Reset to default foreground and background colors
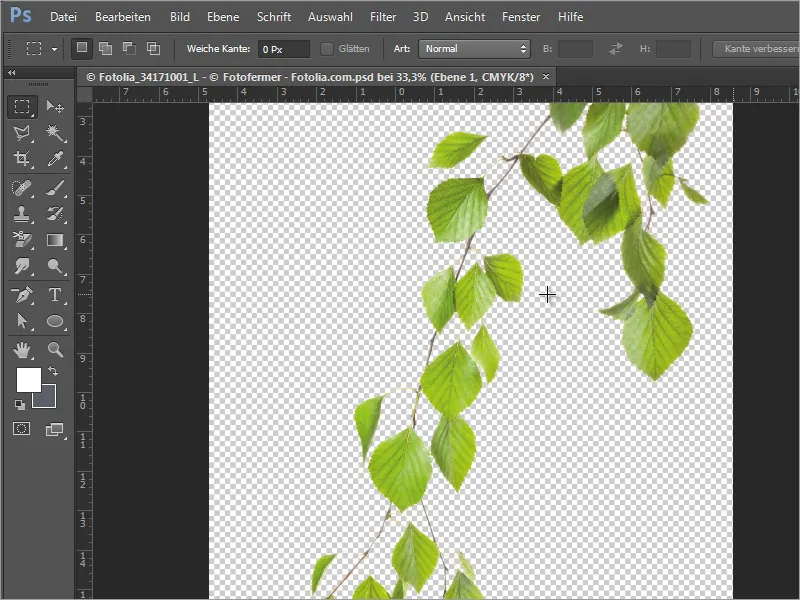 tap(20, 405)
